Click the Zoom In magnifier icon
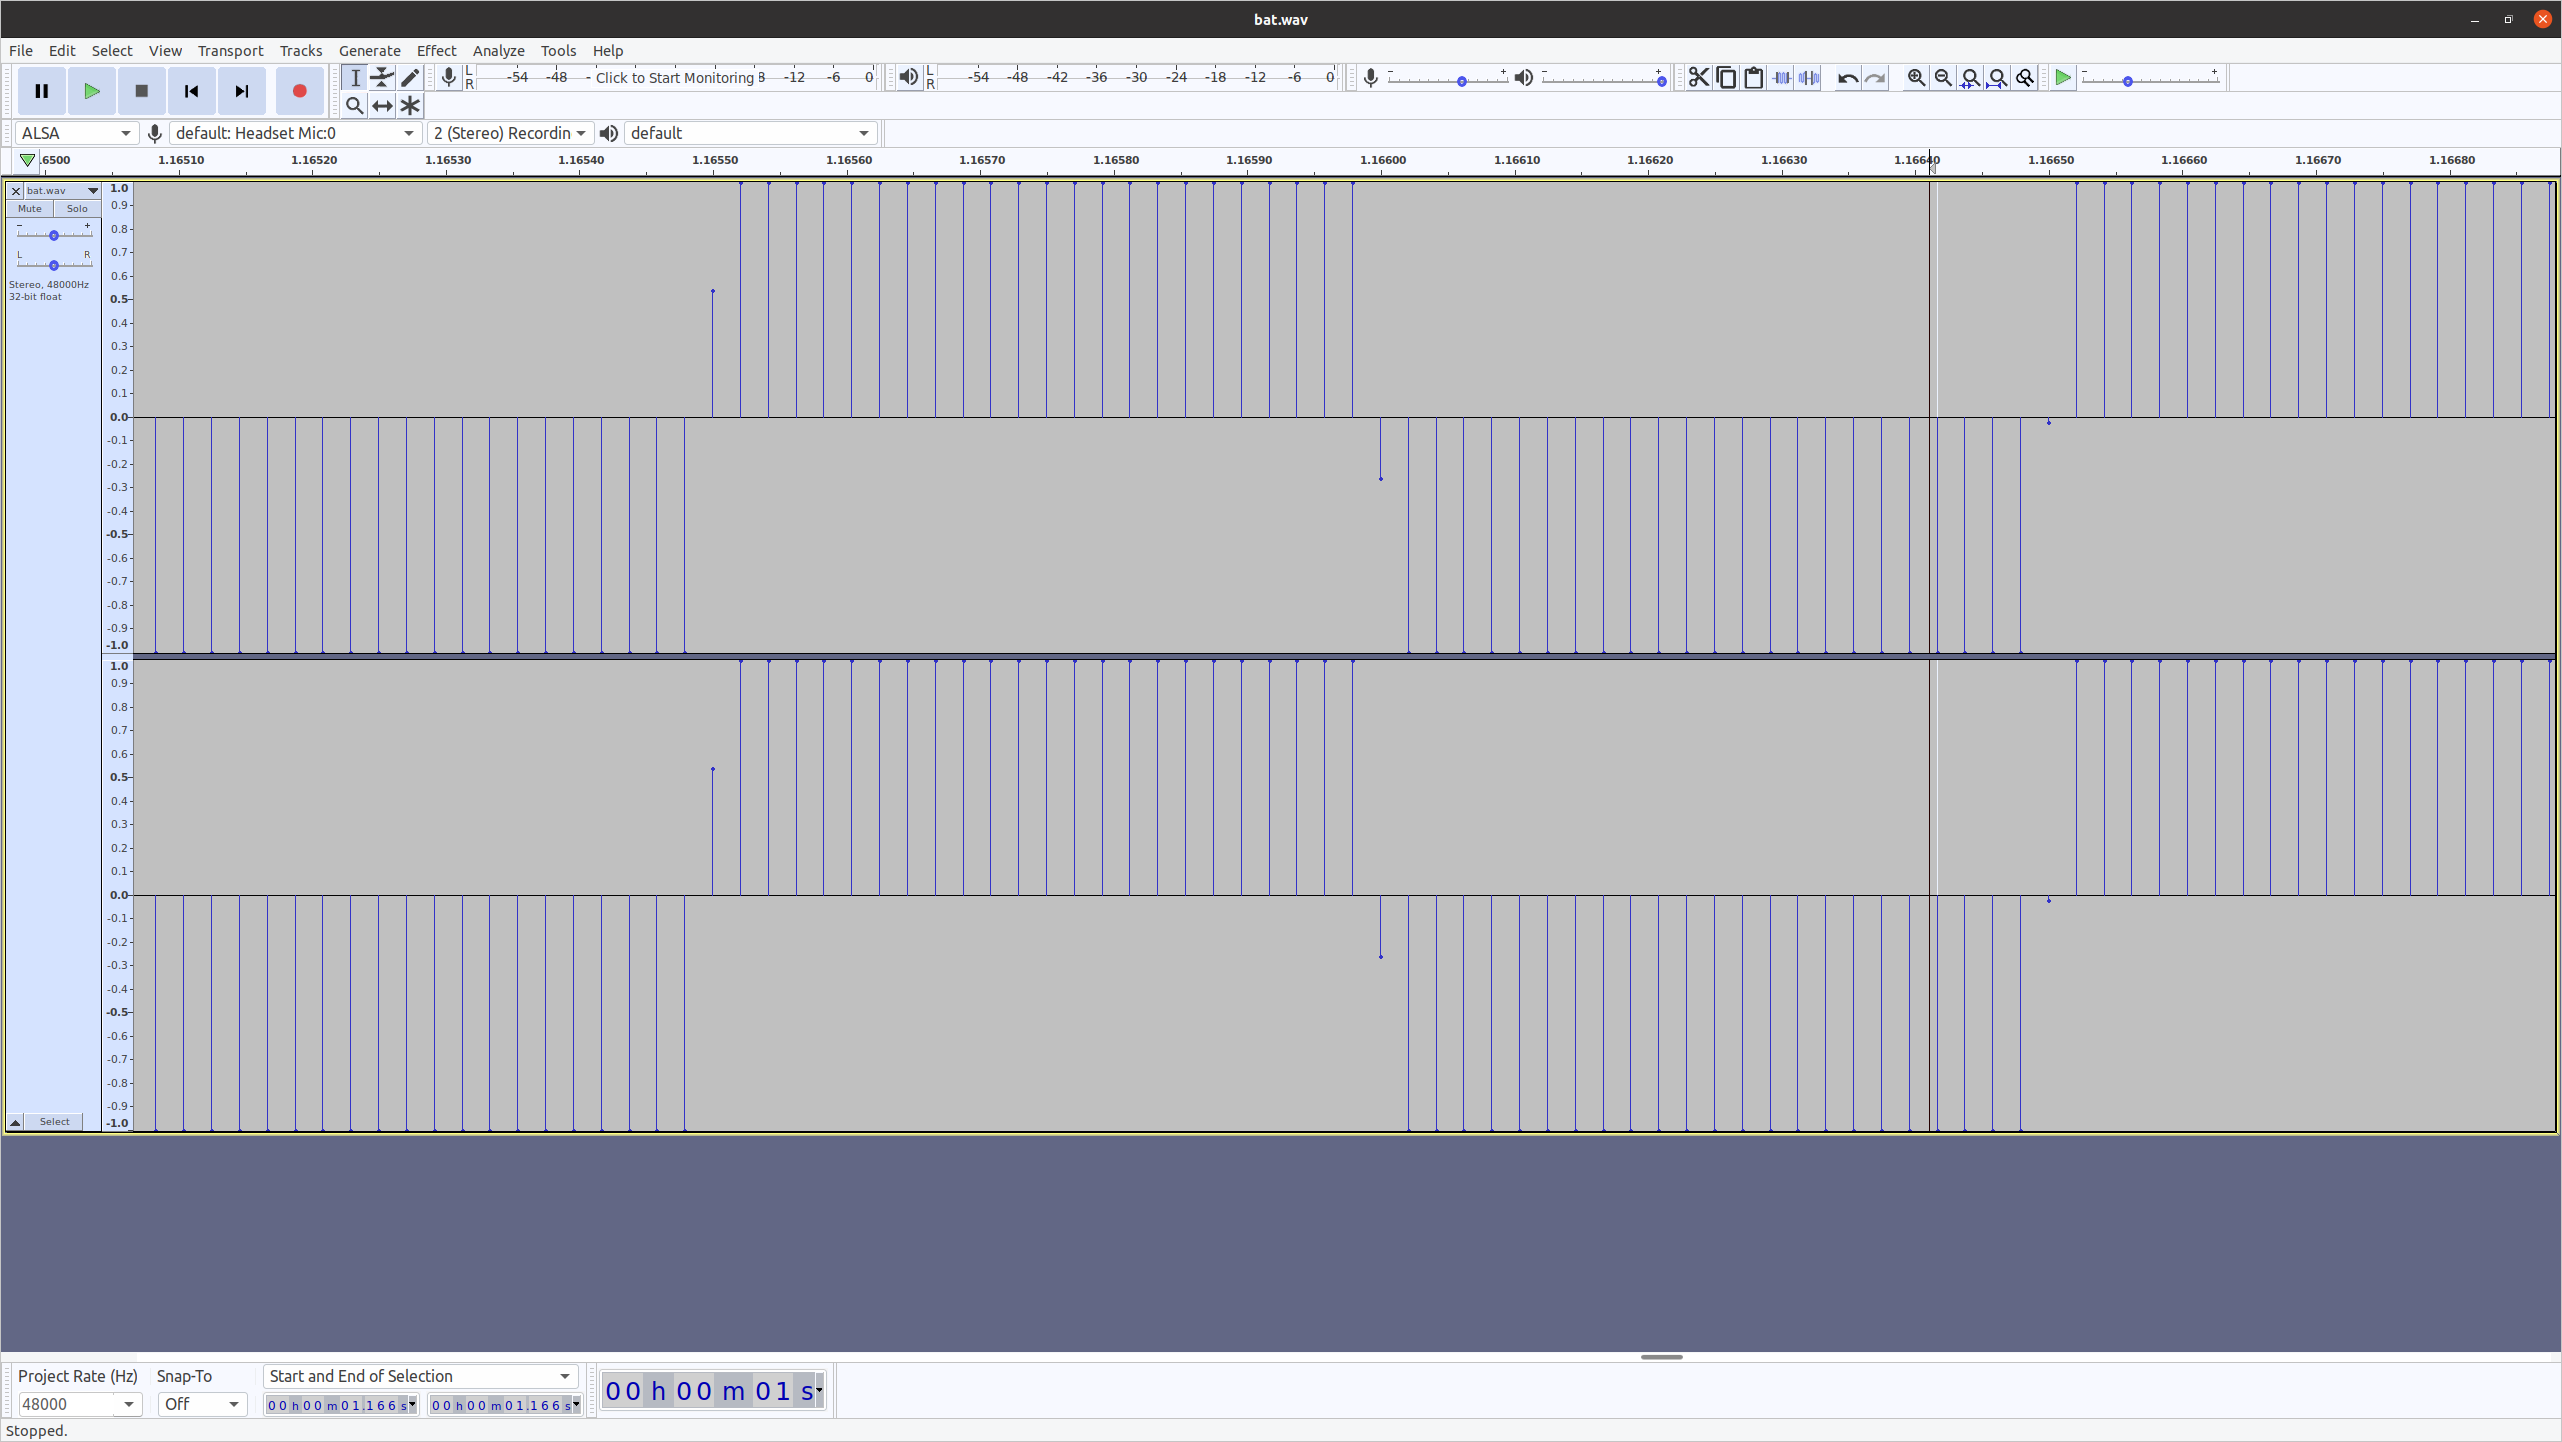The height and width of the screenshot is (1442, 2562). pyautogui.click(x=1915, y=78)
